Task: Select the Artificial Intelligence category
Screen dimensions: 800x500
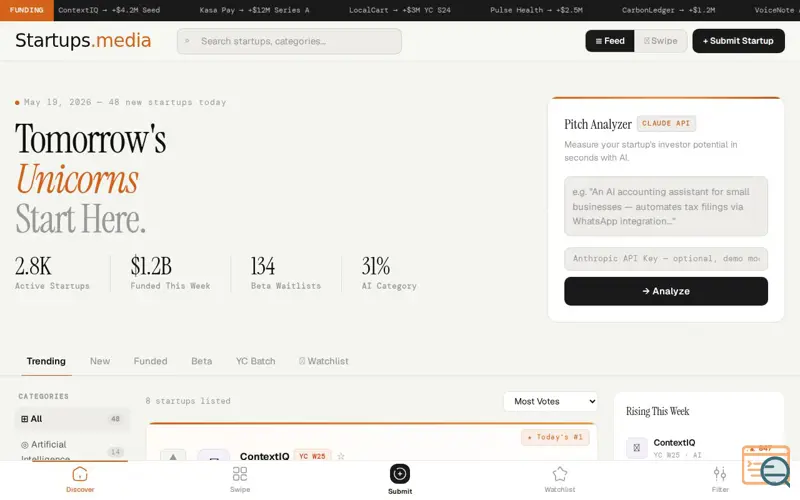Action: [72, 451]
